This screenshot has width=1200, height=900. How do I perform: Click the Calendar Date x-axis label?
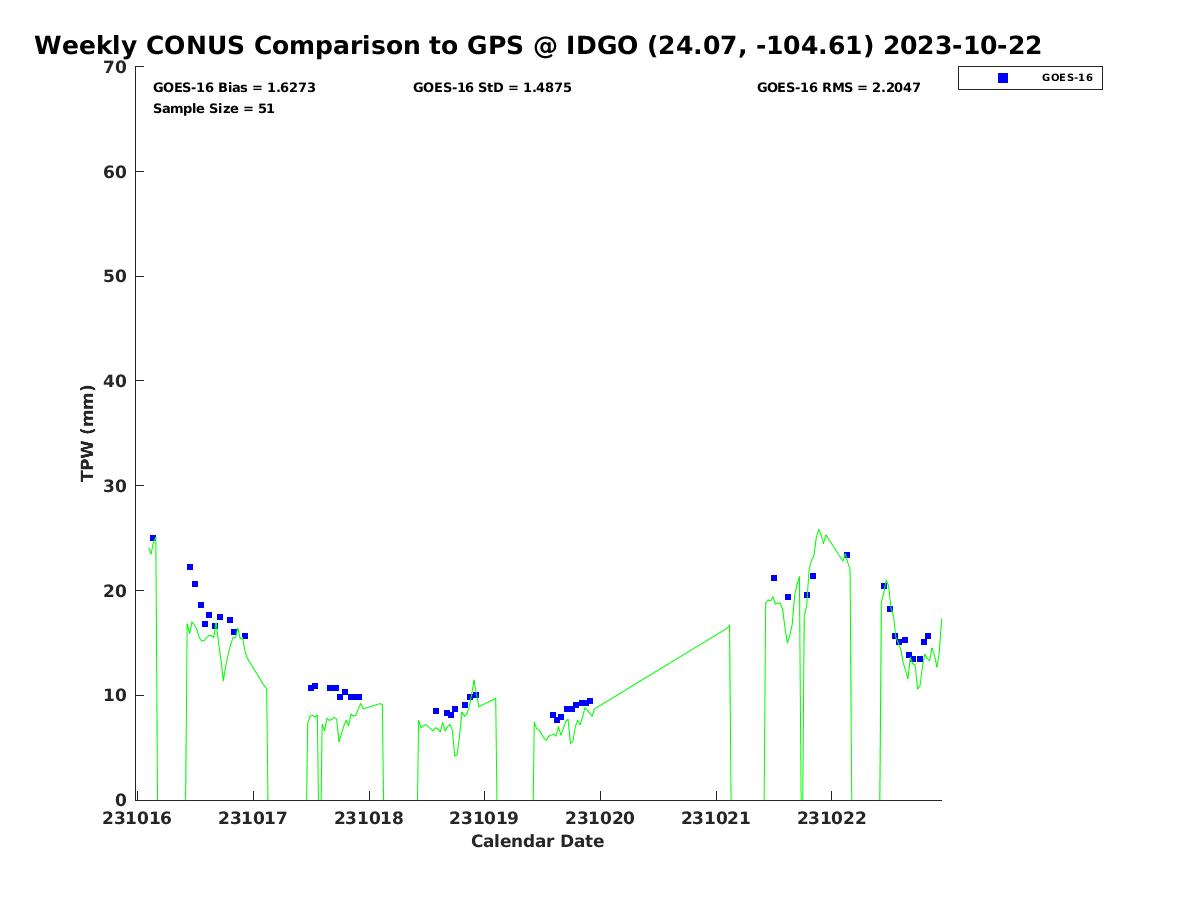coord(538,841)
